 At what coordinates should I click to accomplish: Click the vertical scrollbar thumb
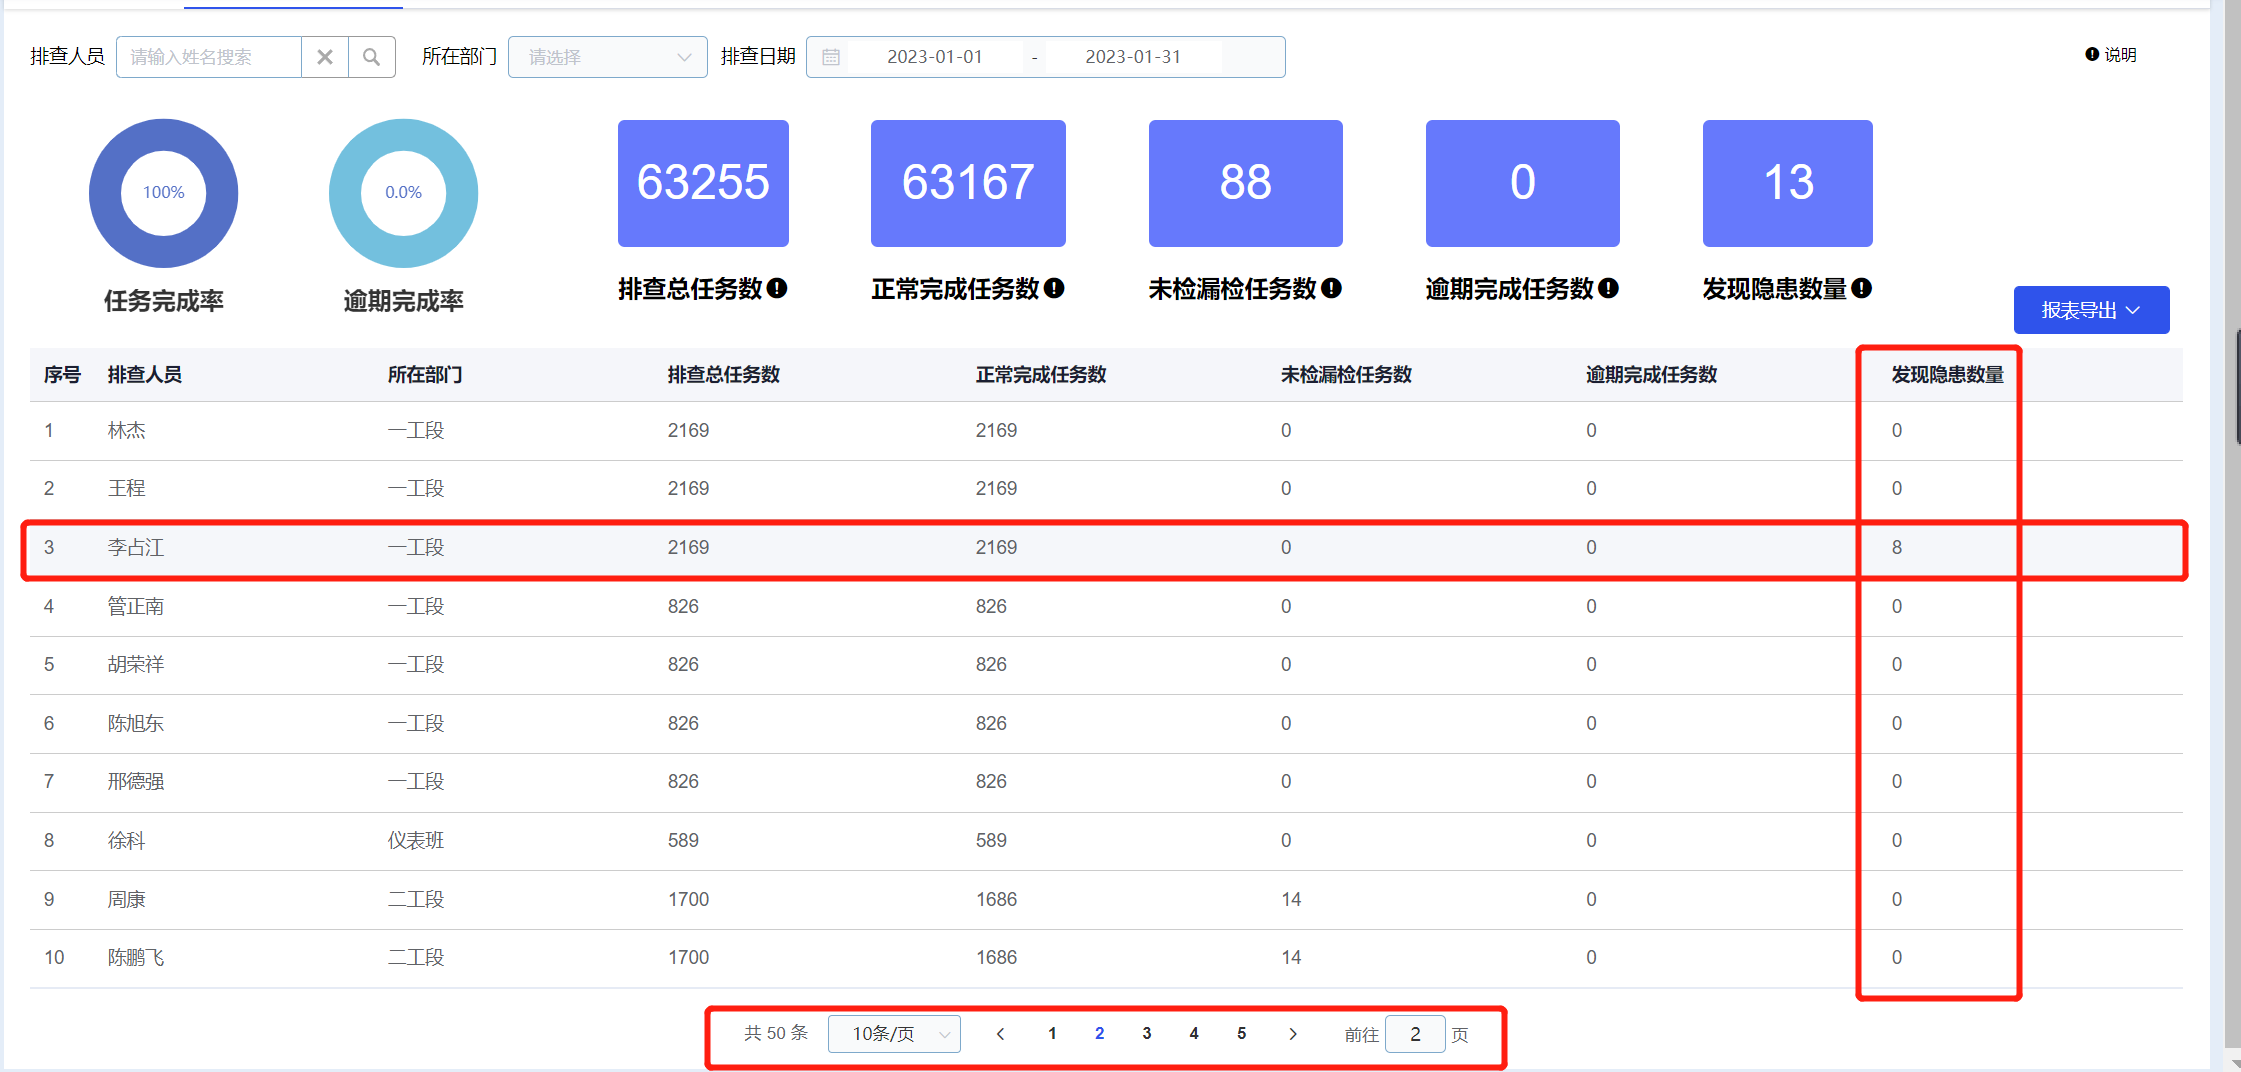tap(2238, 386)
